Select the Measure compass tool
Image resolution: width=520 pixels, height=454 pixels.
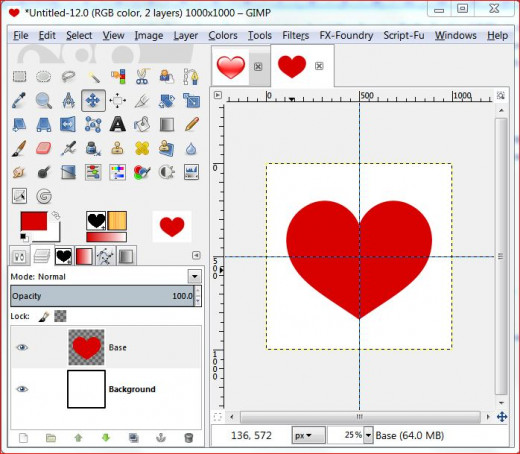tap(68, 100)
